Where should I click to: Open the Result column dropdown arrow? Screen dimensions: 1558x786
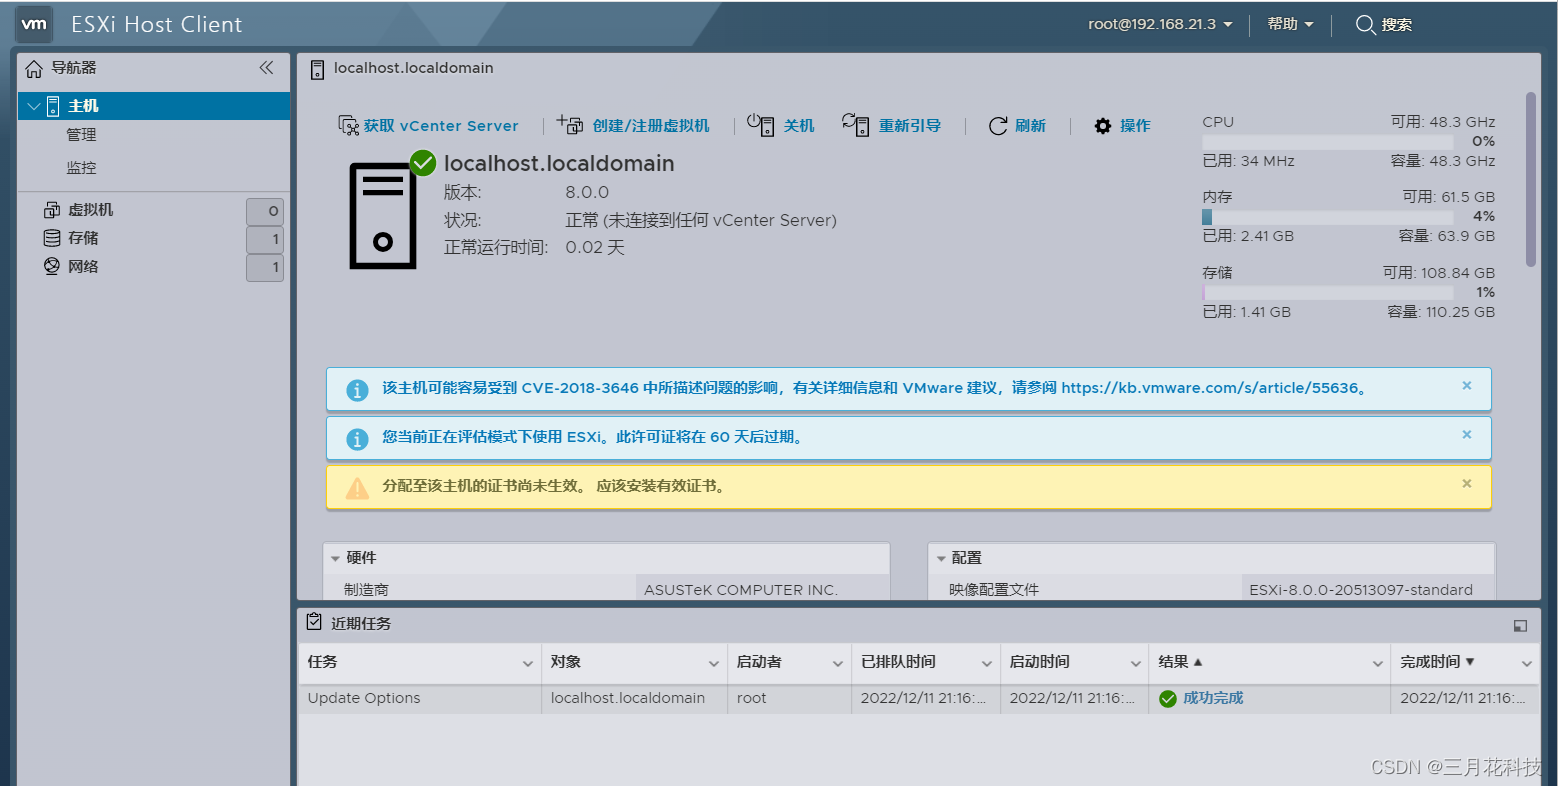coord(1377,663)
